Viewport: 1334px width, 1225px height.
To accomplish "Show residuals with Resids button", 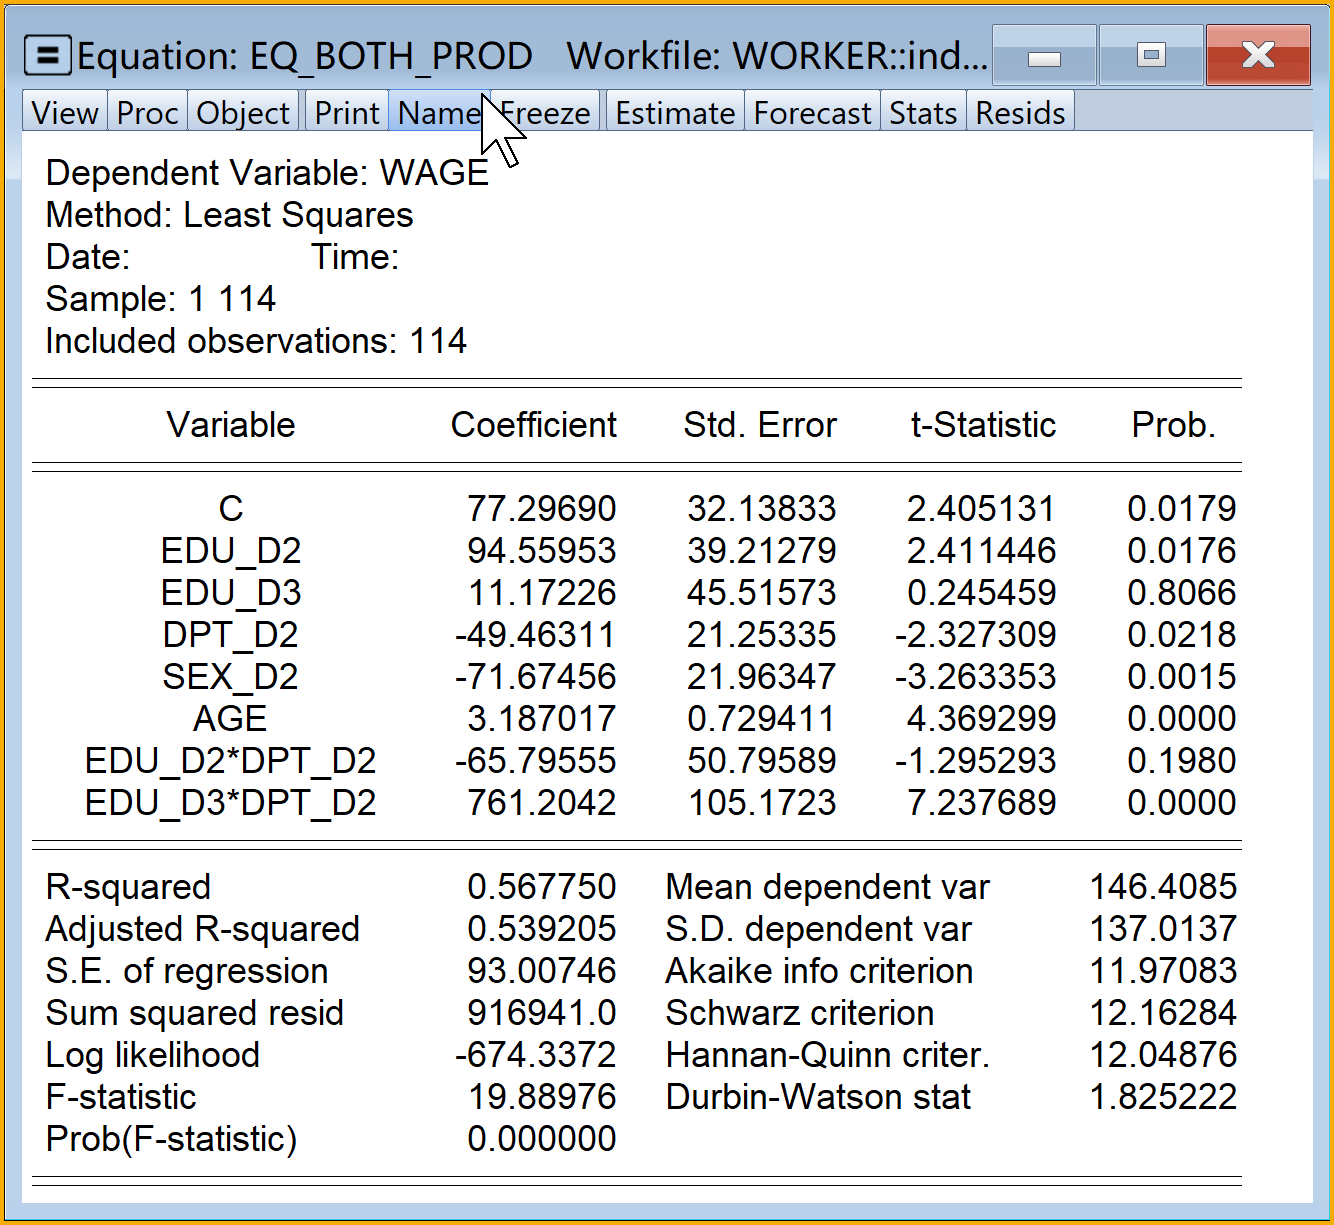I will tap(1020, 113).
